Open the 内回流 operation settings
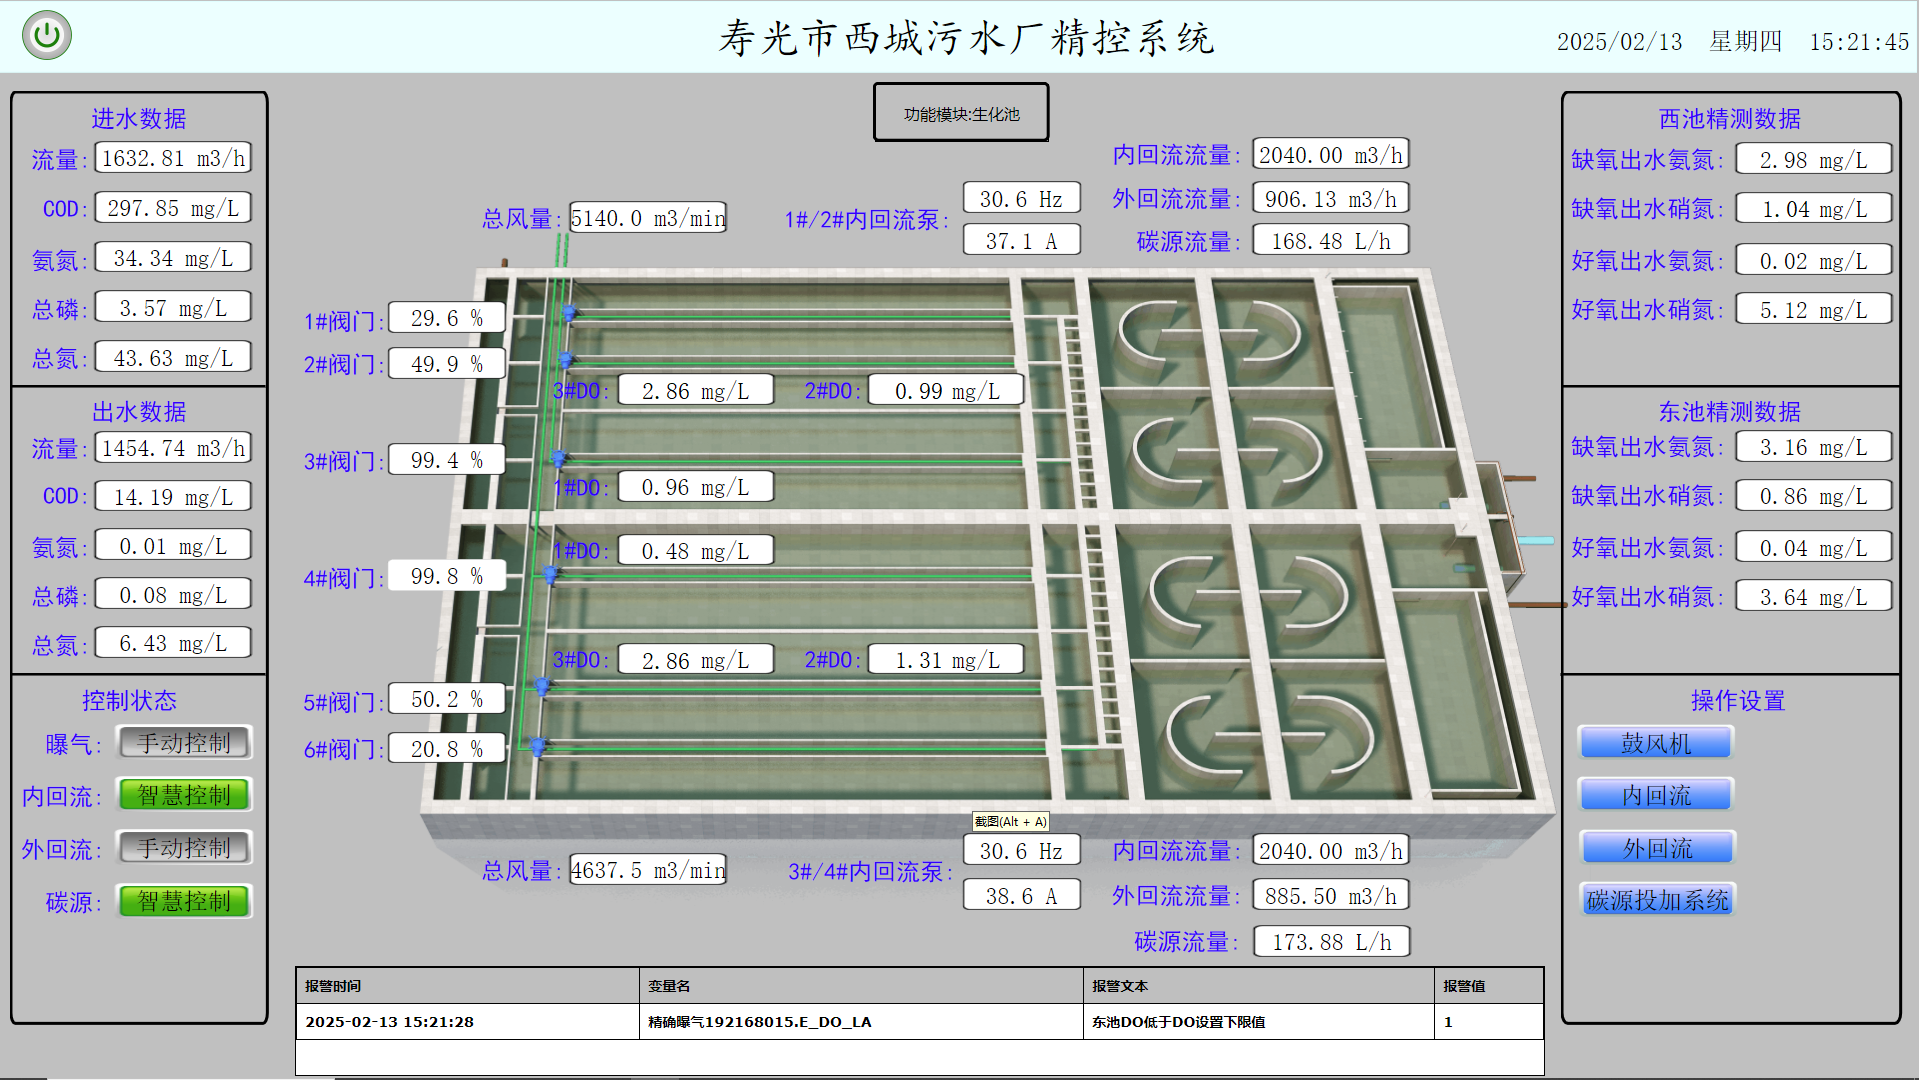This screenshot has height=1080, width=1919. (x=1654, y=794)
